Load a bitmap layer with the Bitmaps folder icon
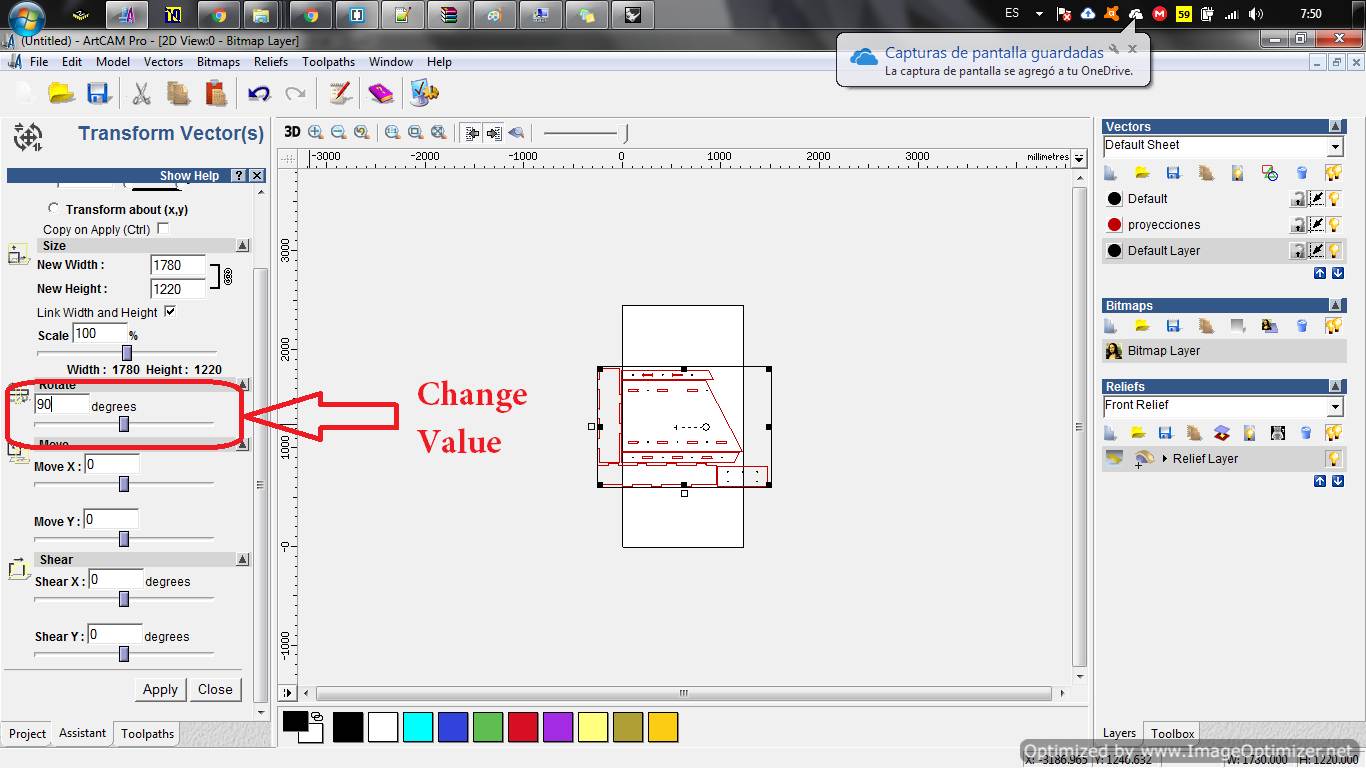This screenshot has height=768, width=1366. 1142,326
